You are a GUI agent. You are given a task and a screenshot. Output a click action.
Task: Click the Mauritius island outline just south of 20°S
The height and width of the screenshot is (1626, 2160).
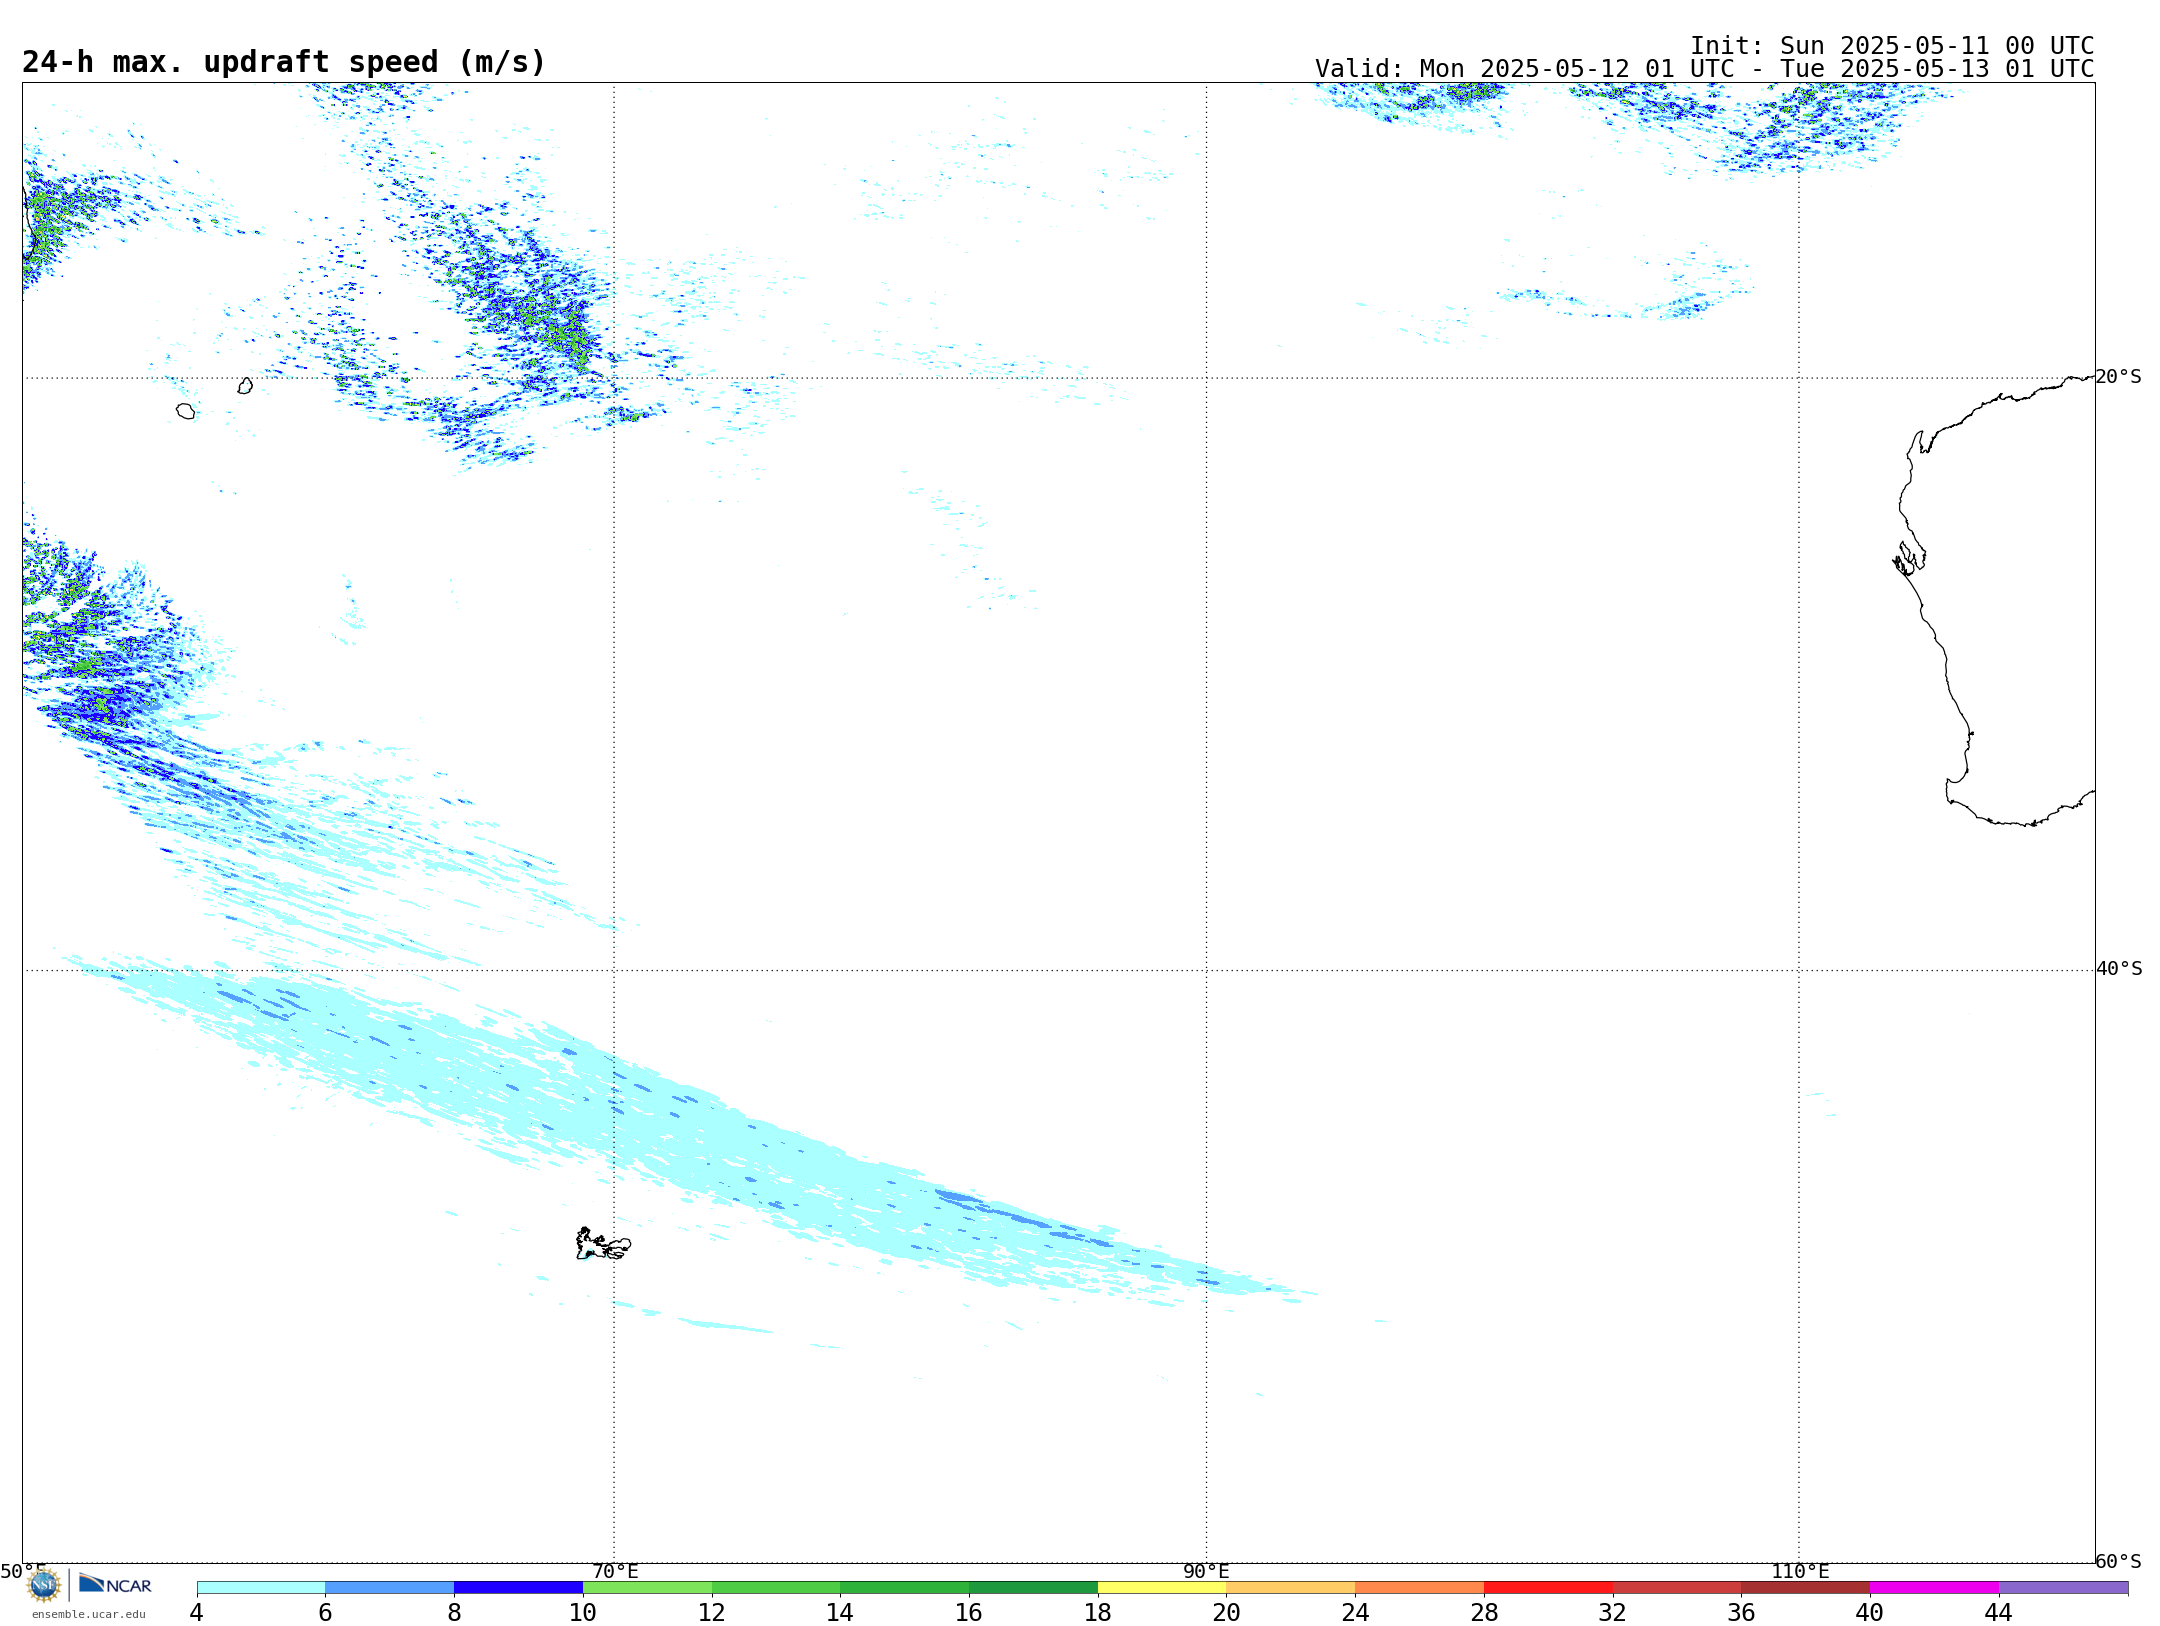point(245,385)
